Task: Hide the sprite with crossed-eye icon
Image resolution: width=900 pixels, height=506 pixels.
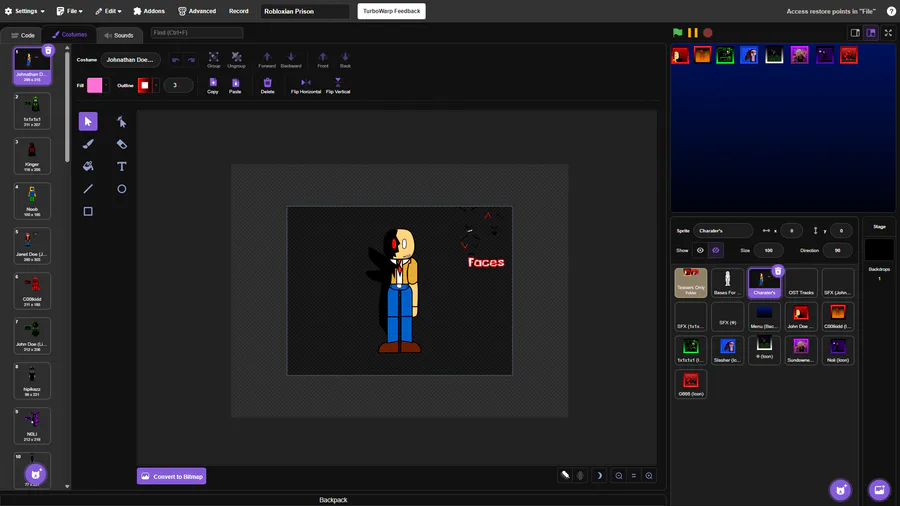Action: tap(716, 250)
